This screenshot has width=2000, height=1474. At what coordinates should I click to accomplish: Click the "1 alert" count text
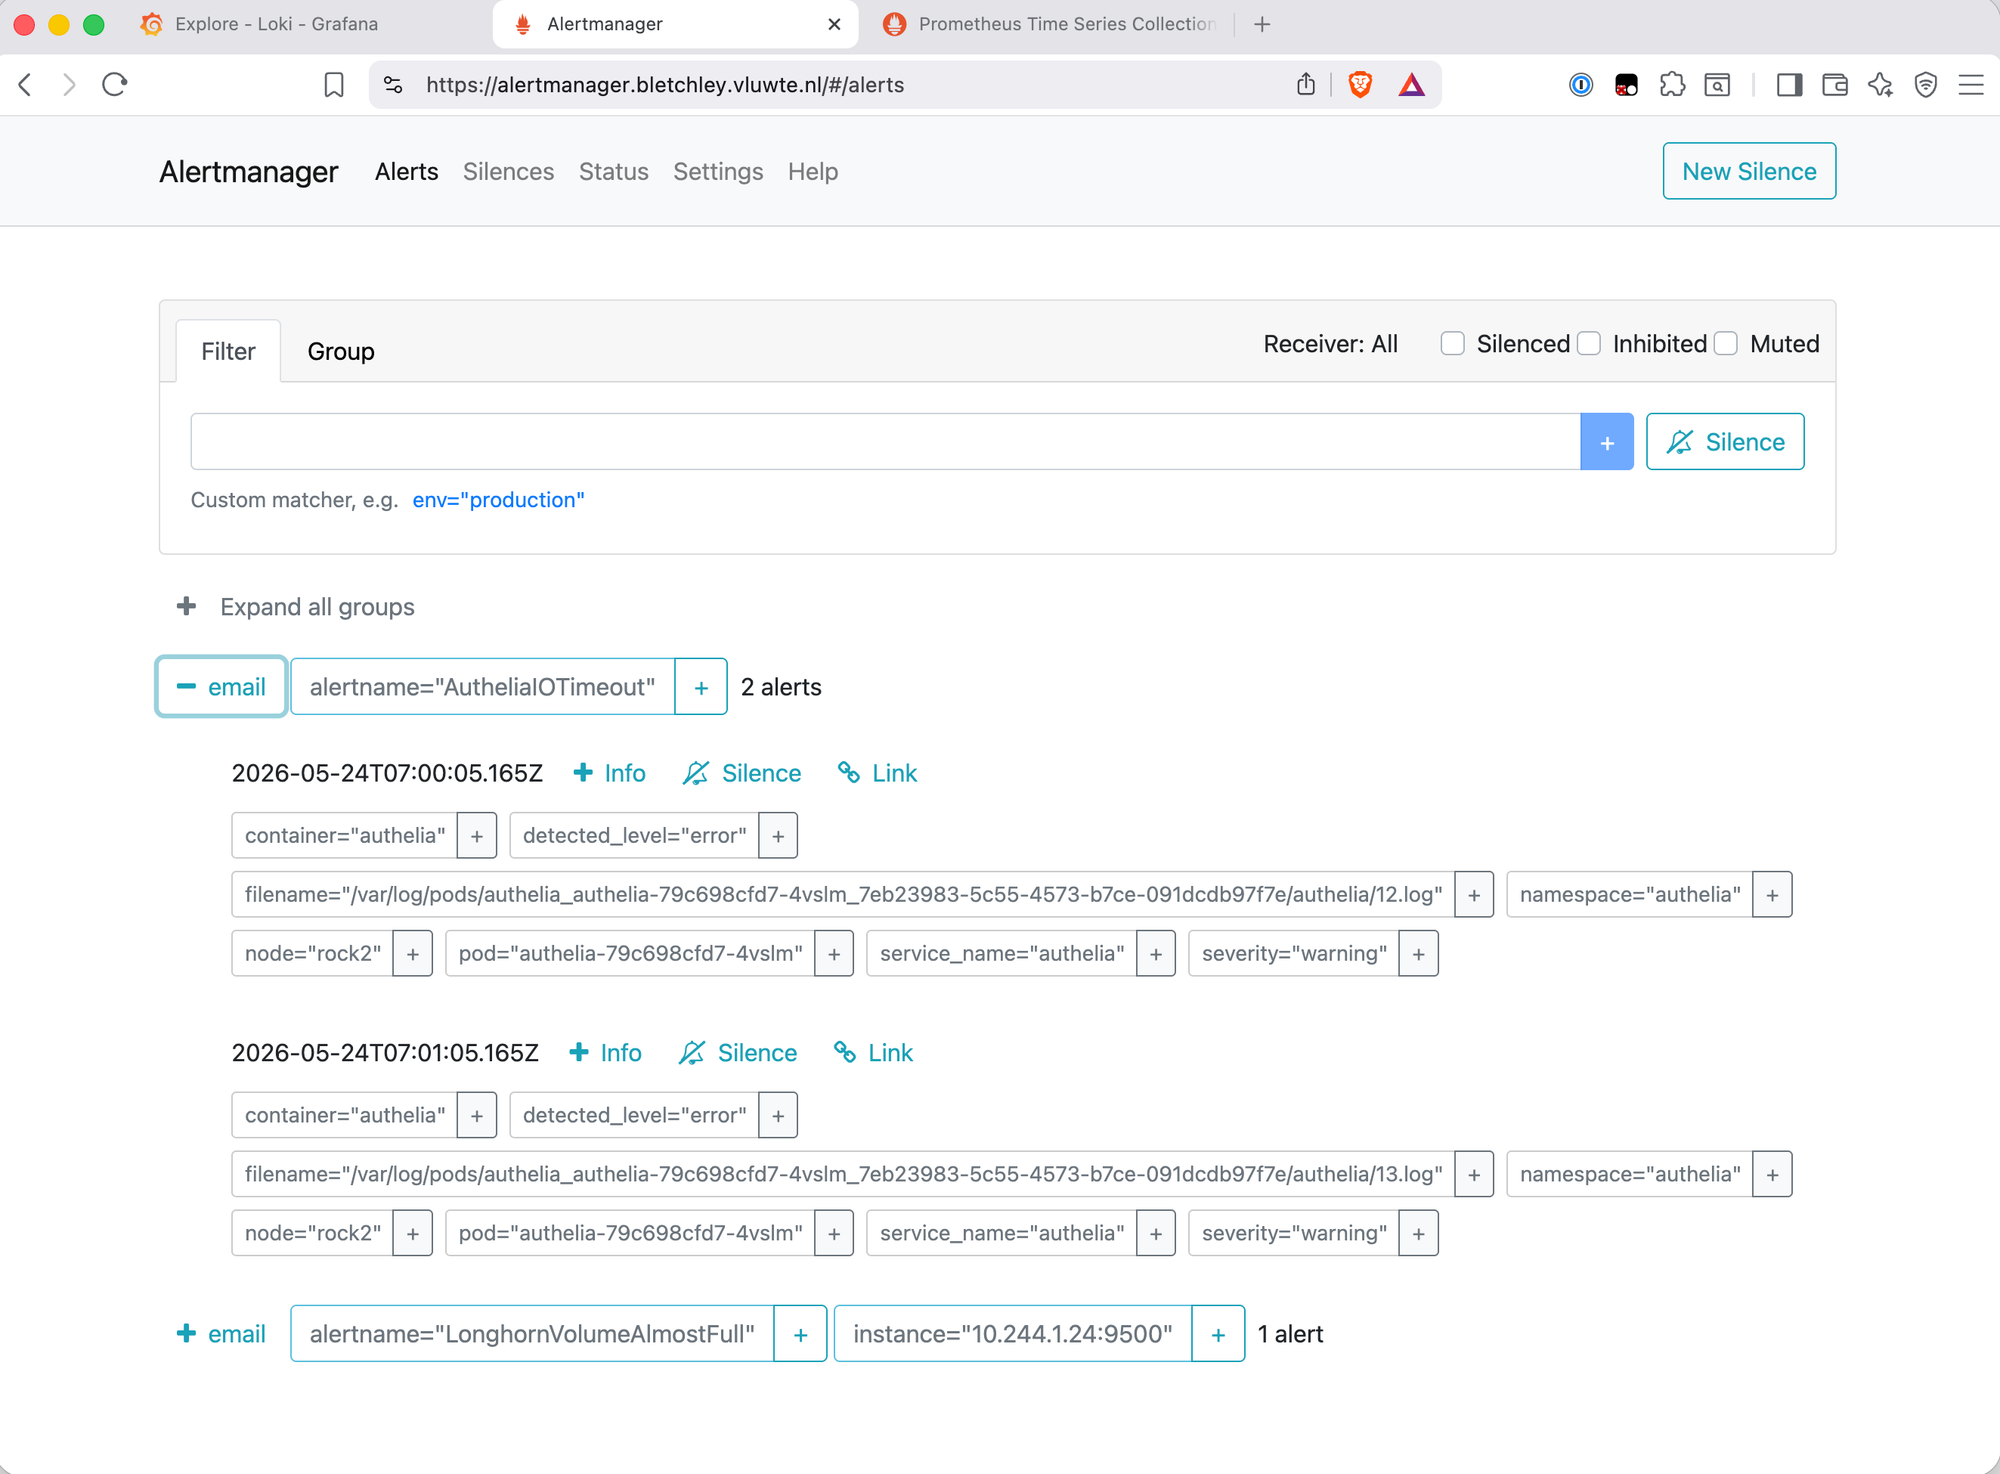pyautogui.click(x=1290, y=1334)
